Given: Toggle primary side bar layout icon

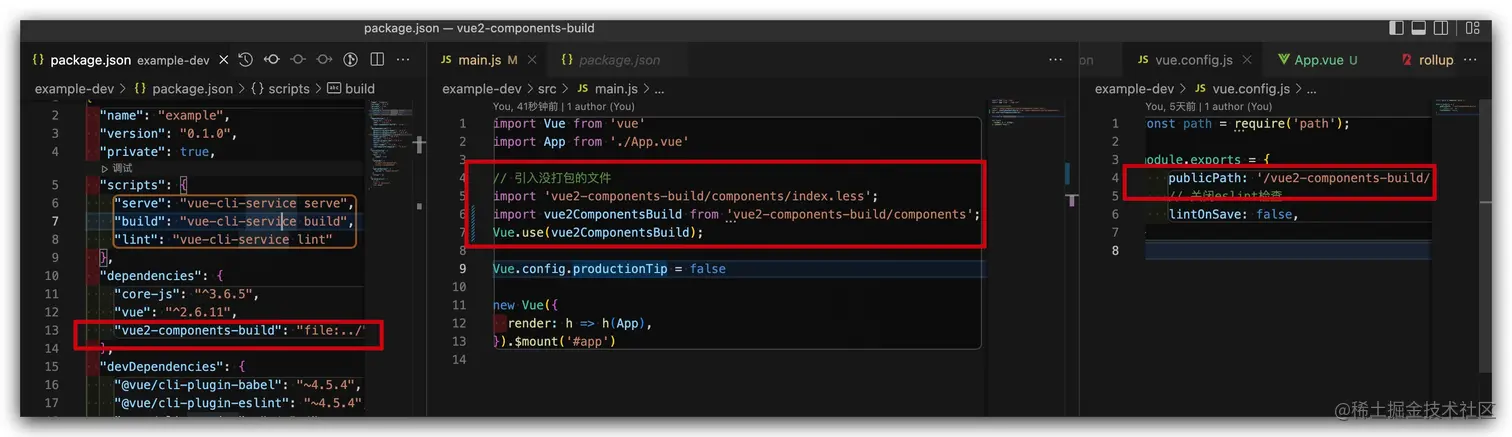Looking at the screenshot, I should (x=1397, y=28).
